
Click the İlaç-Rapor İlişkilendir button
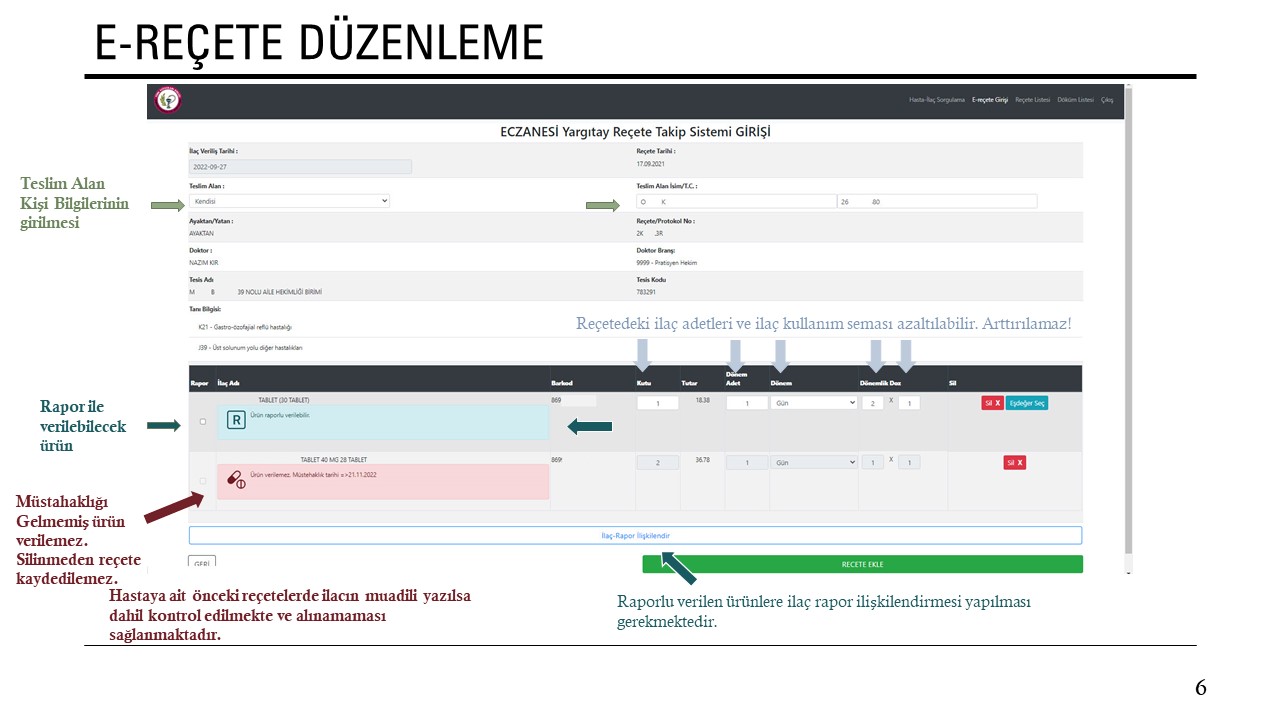635,535
